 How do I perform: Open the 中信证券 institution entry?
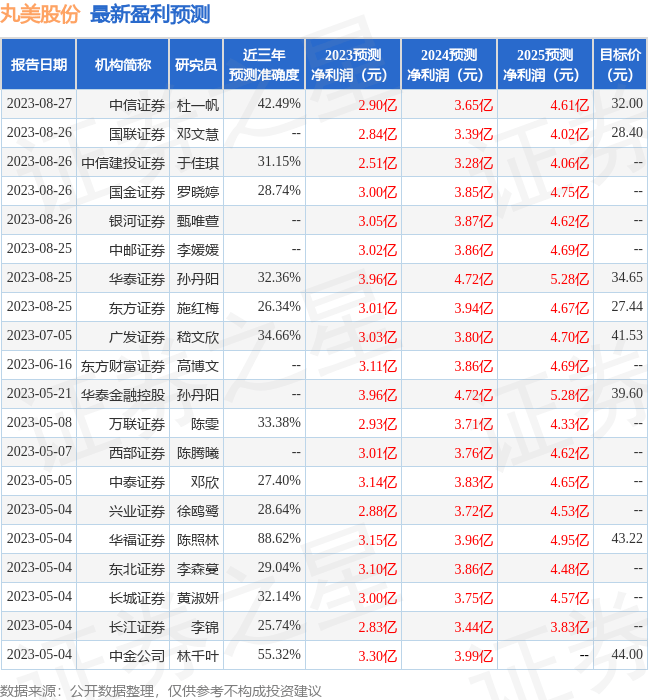pos(137,104)
